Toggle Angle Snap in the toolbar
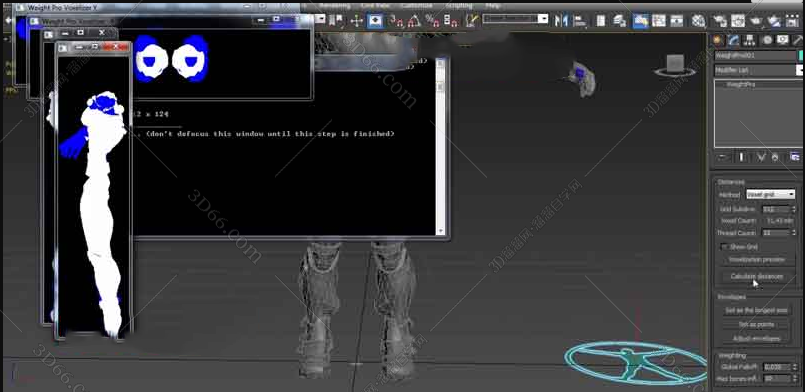 click(414, 21)
